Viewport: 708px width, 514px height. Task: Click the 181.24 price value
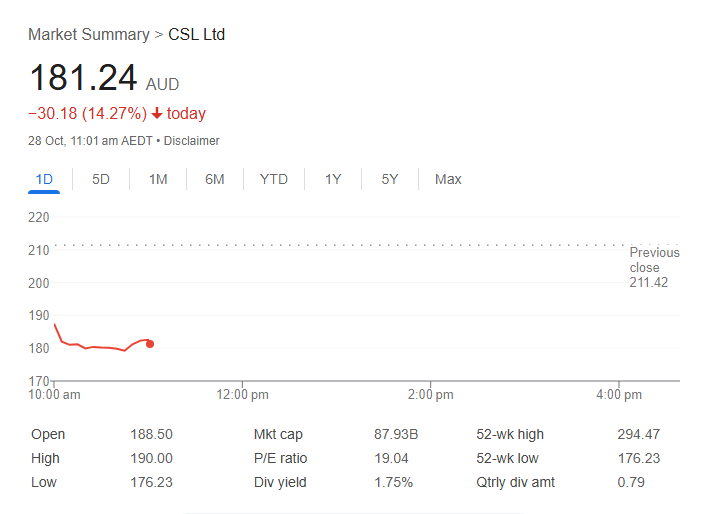tap(83, 79)
